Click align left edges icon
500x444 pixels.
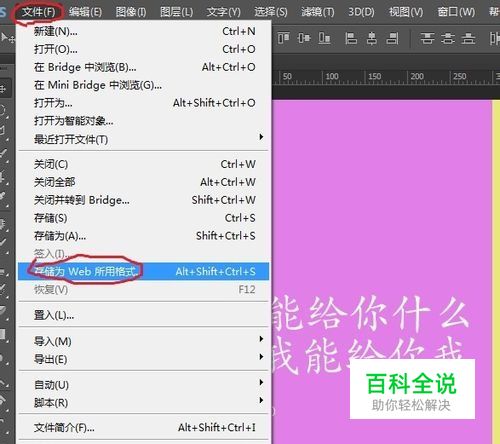[x=351, y=38]
